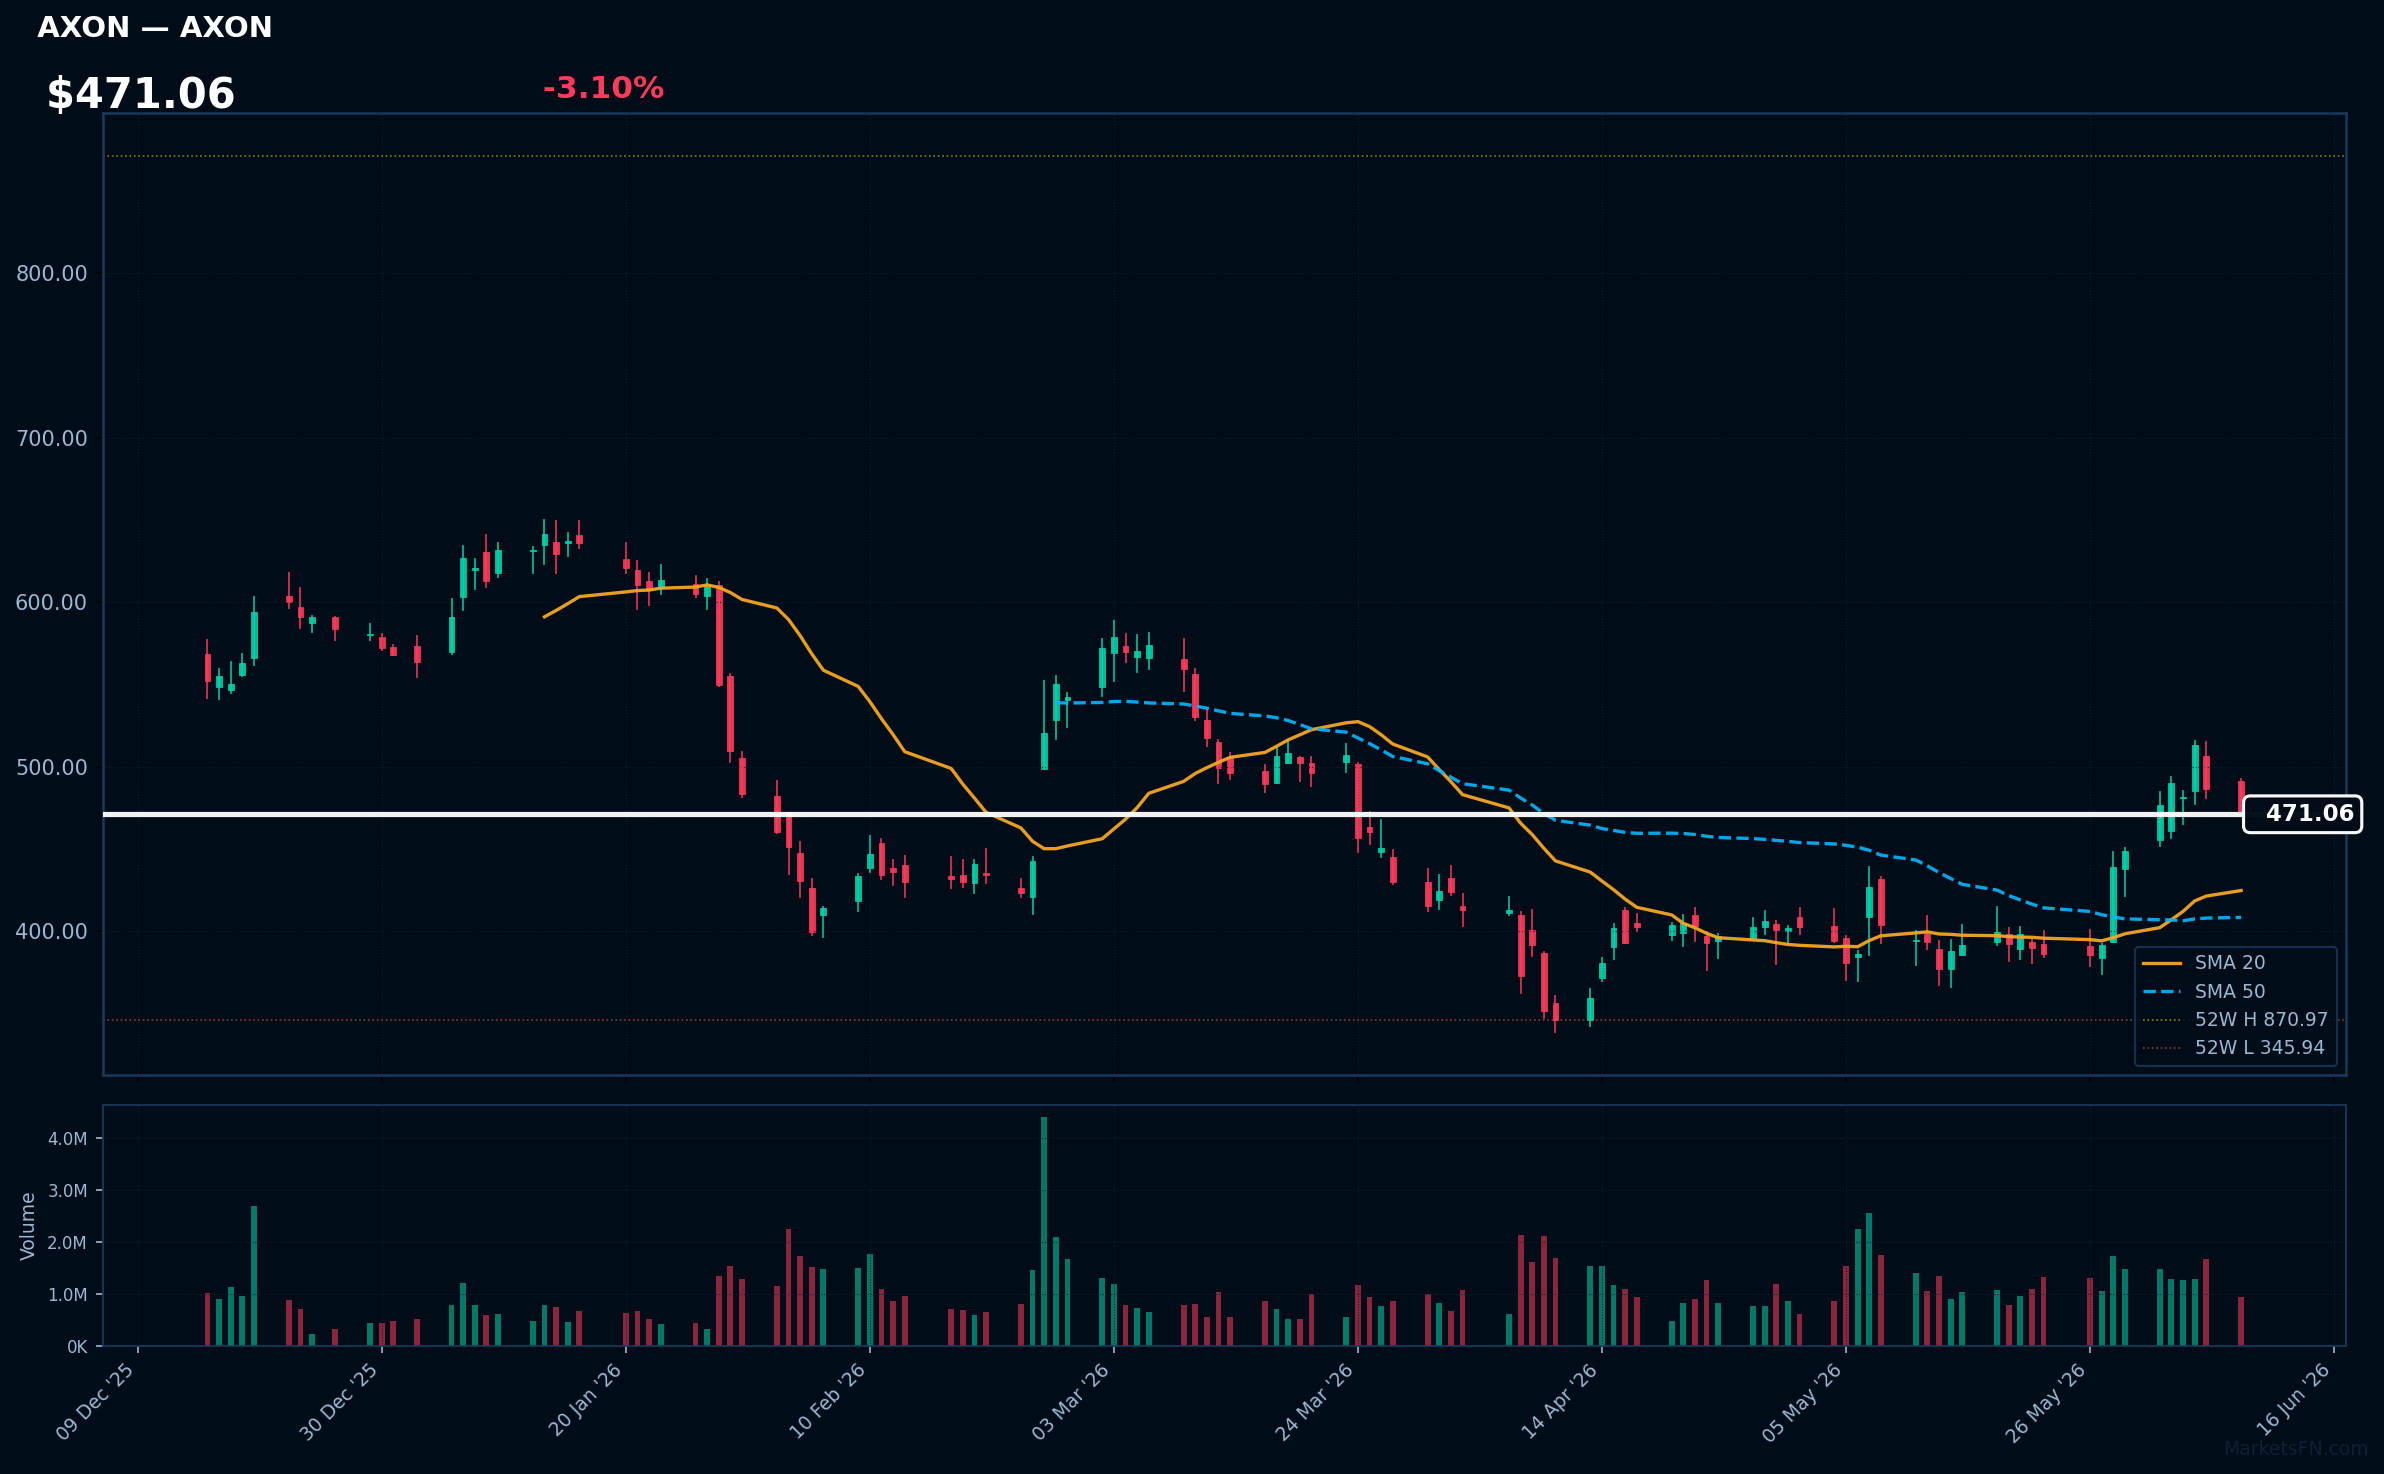The image size is (2384, 1474).
Task: Click the 400.00 price axis label
Action: 52,932
